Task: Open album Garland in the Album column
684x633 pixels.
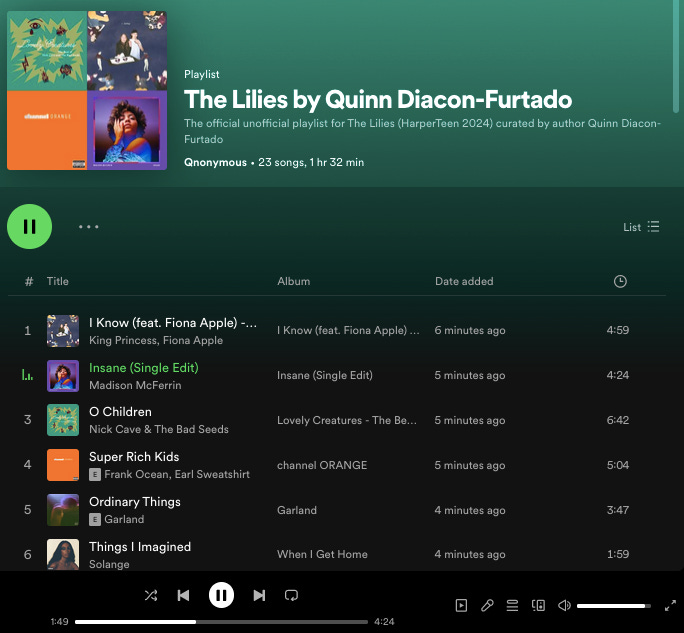Action: 297,510
